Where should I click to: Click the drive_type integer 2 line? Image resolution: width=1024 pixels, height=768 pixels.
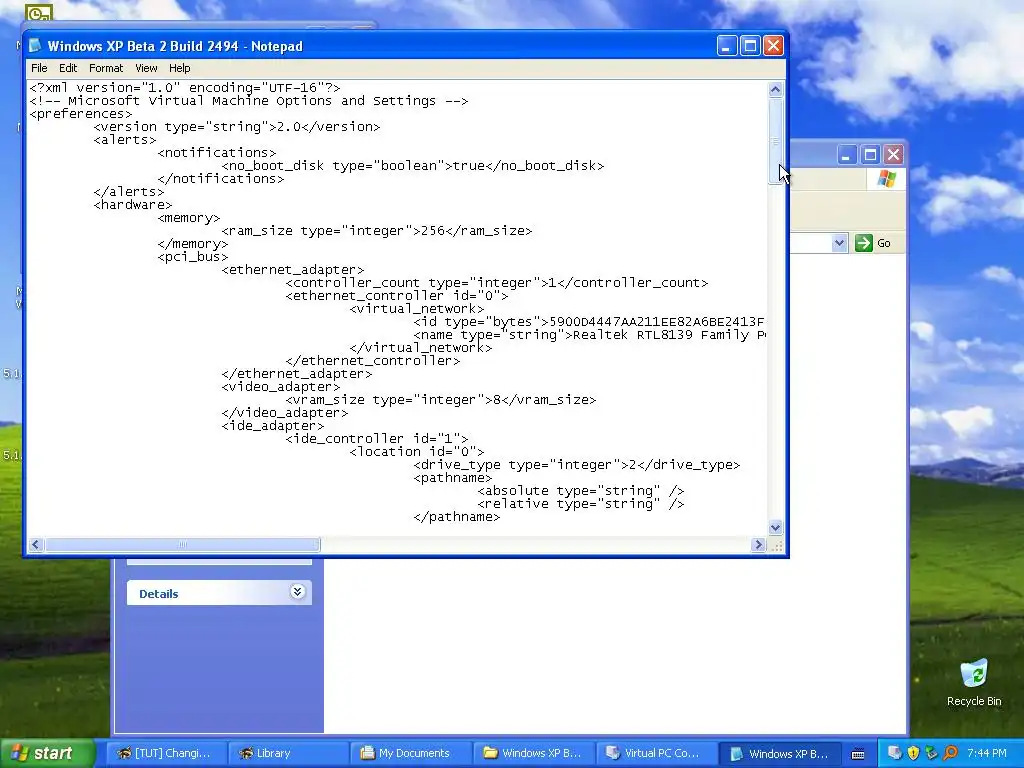tap(577, 465)
